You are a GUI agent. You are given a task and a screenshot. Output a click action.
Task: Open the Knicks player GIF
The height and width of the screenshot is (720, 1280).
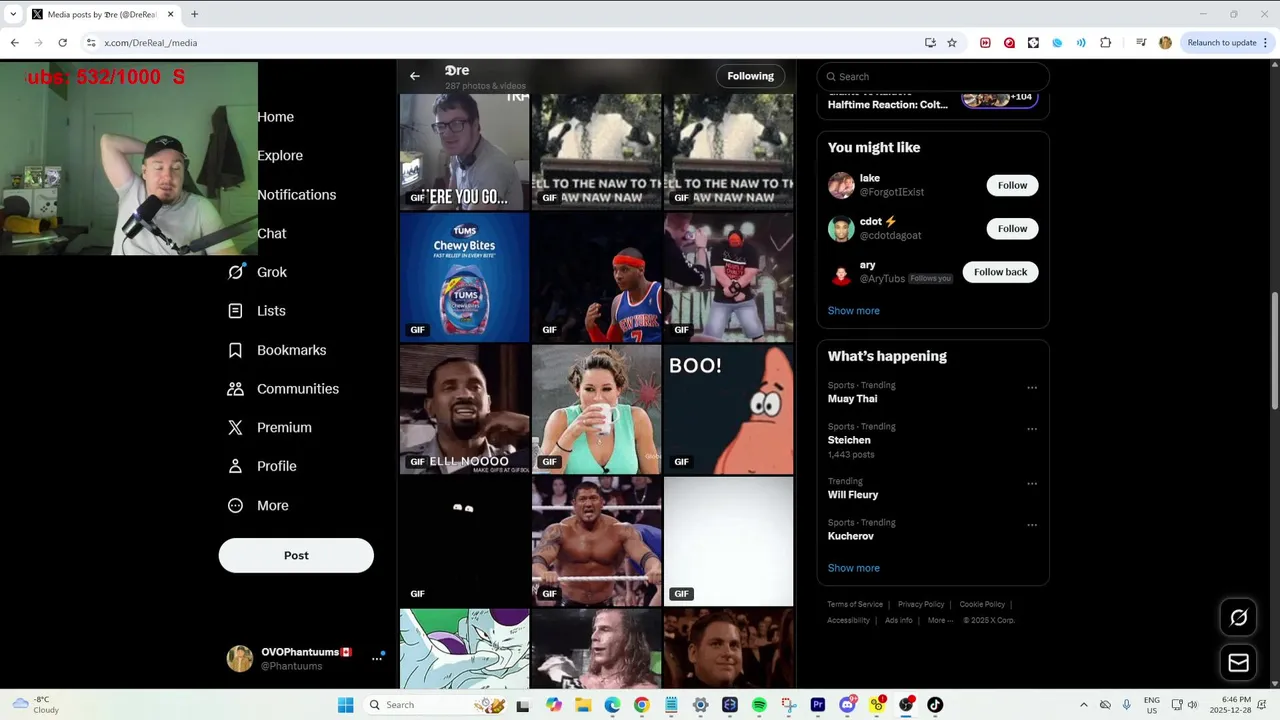pyautogui.click(x=596, y=277)
